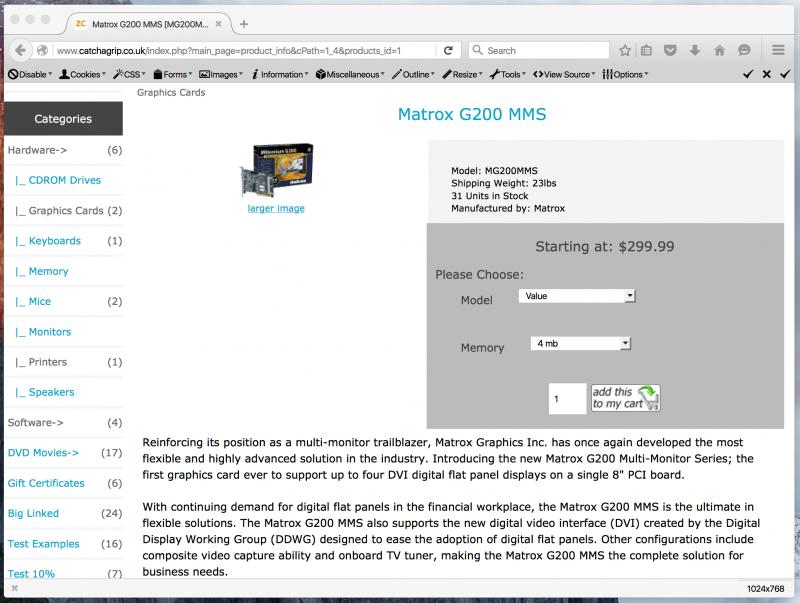Bookmark this page with the star icon
800x603 pixels.
coord(624,50)
